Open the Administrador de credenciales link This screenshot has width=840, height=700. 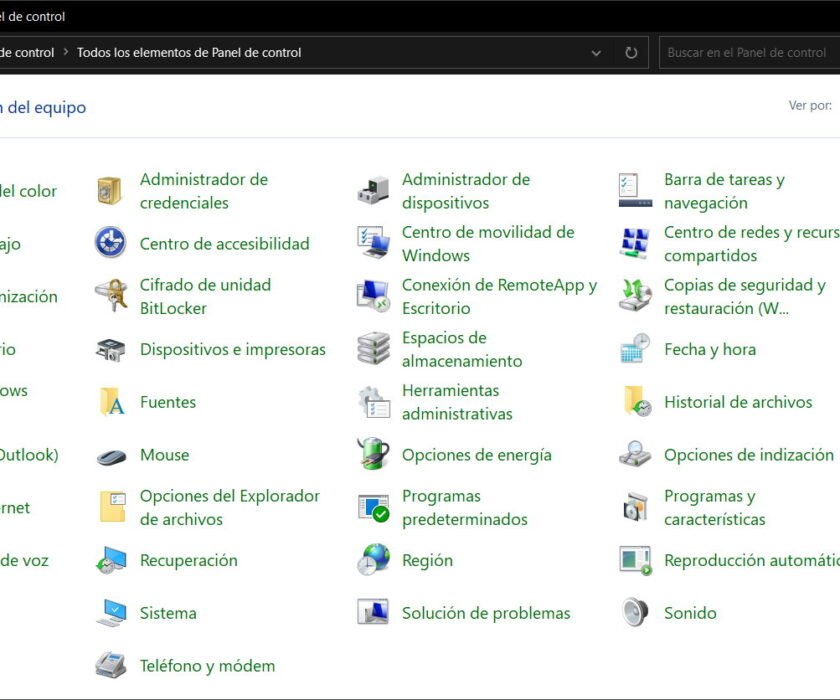tap(204, 191)
